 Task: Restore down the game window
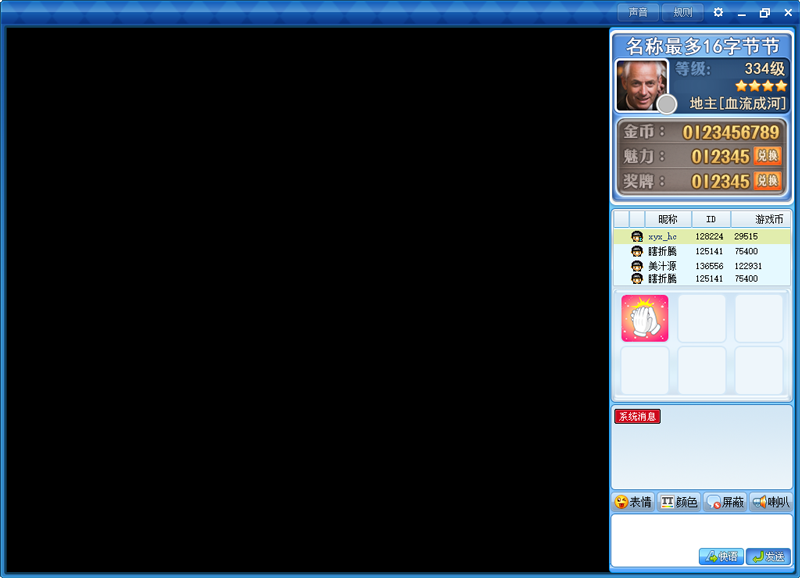[765, 13]
